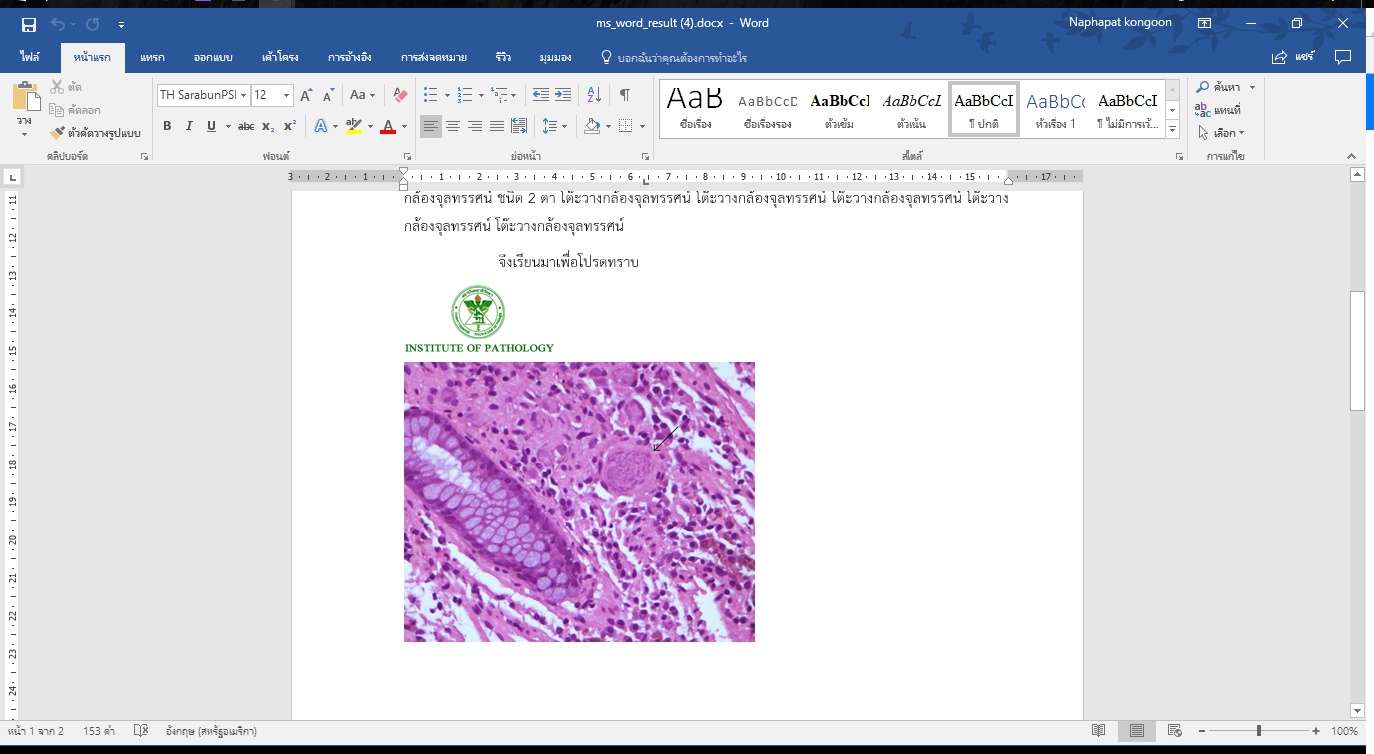Open the font size dropdown showing 12
The height and width of the screenshot is (754, 1374).
pyautogui.click(x=286, y=95)
